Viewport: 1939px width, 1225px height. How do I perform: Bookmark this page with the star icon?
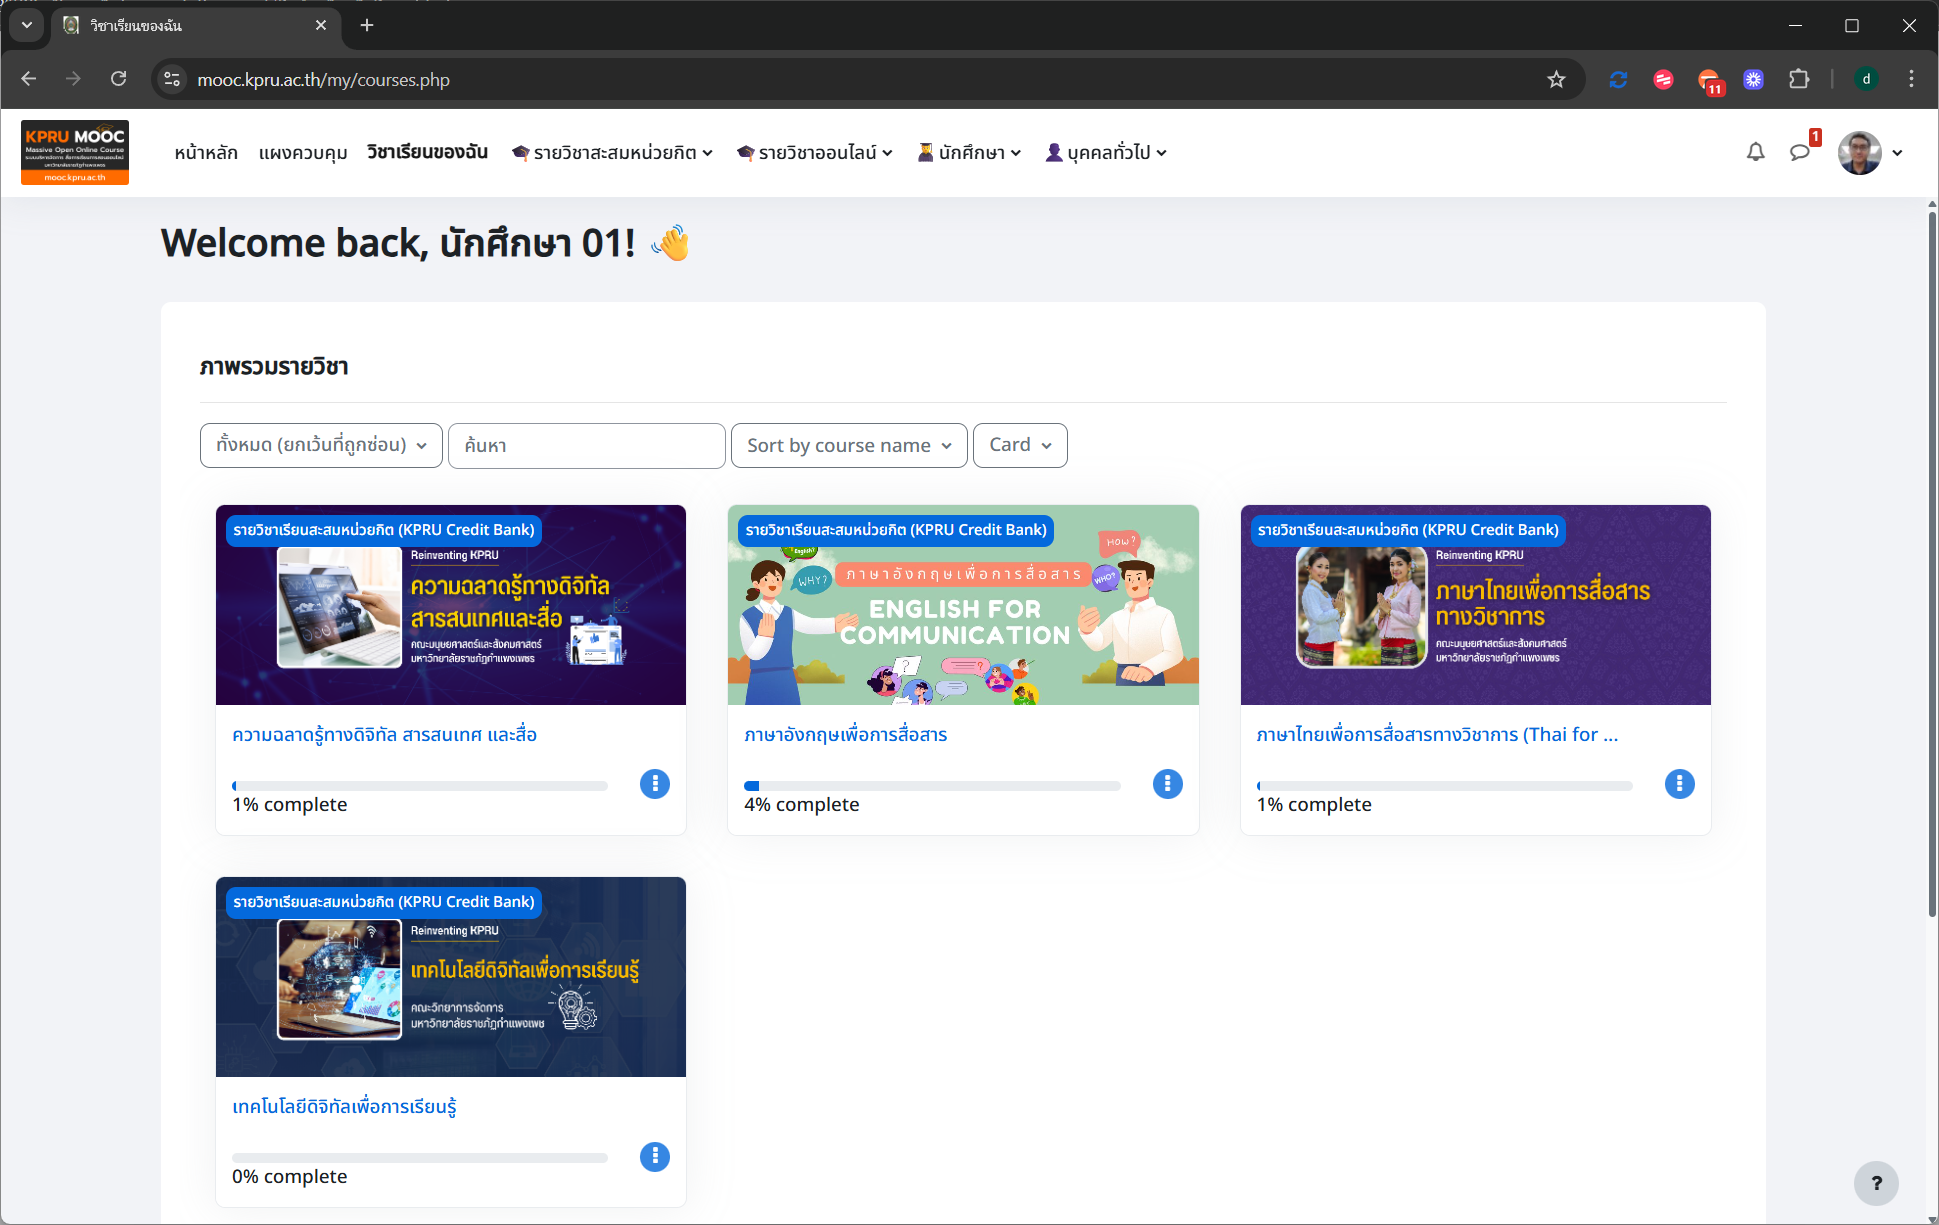pyautogui.click(x=1556, y=80)
